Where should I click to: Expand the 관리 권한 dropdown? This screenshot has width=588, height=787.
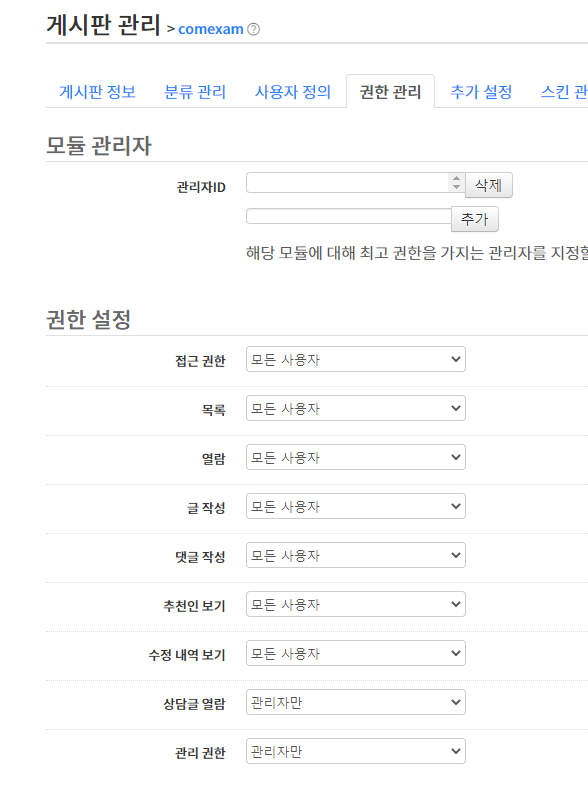[x=356, y=751]
